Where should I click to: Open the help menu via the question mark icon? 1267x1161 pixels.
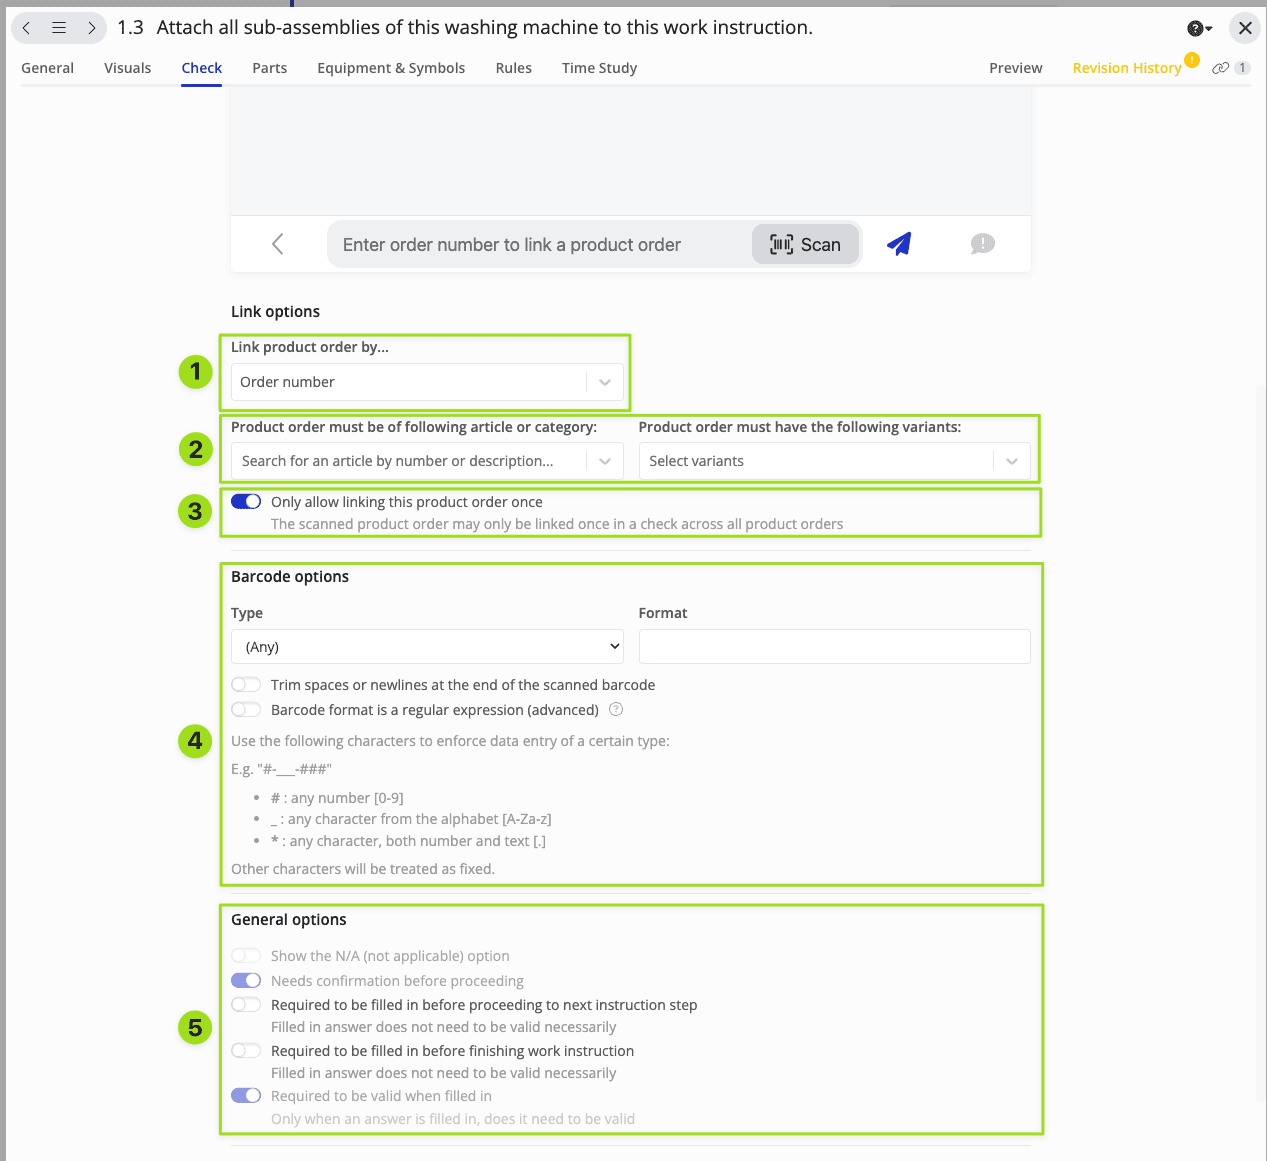[x=1196, y=28]
